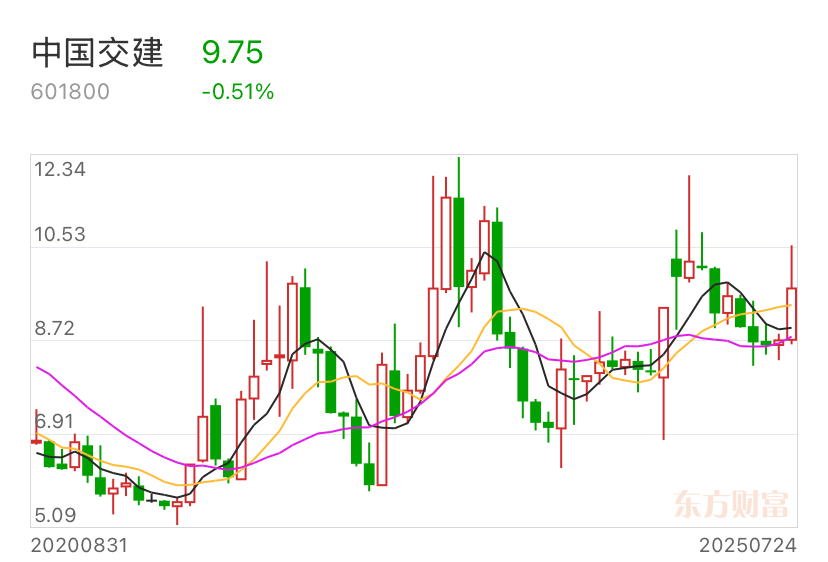Click the 6.91 price axis label

click(x=54, y=422)
